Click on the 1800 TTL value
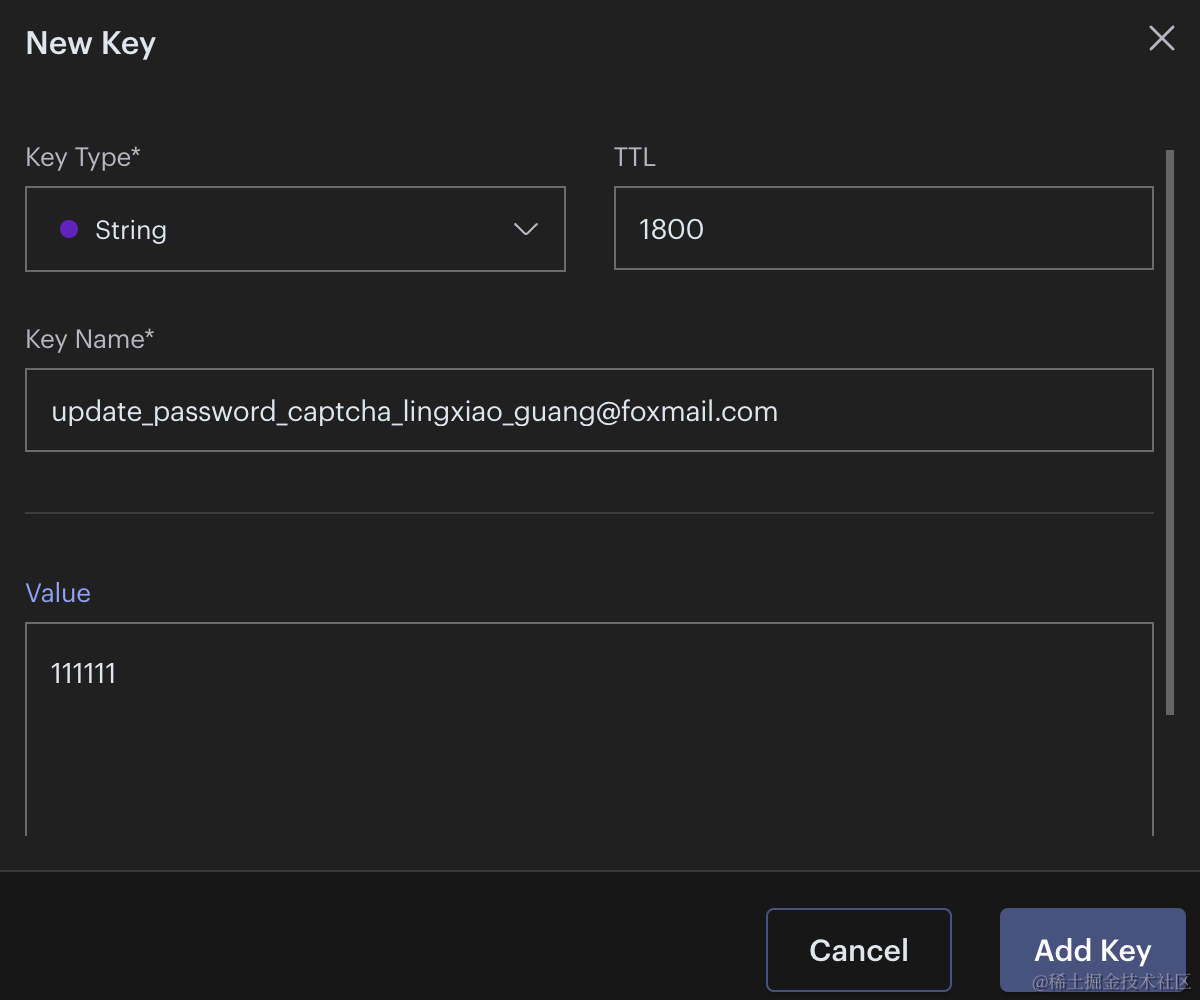Screen dimensions: 1200x1000 [671, 229]
